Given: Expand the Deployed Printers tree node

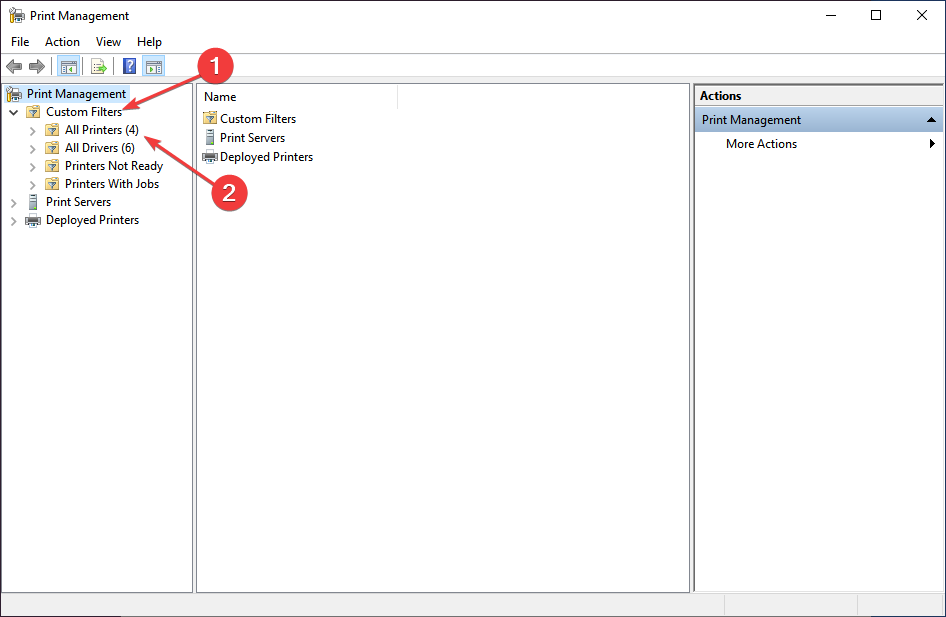Looking at the screenshot, I should pos(13,221).
